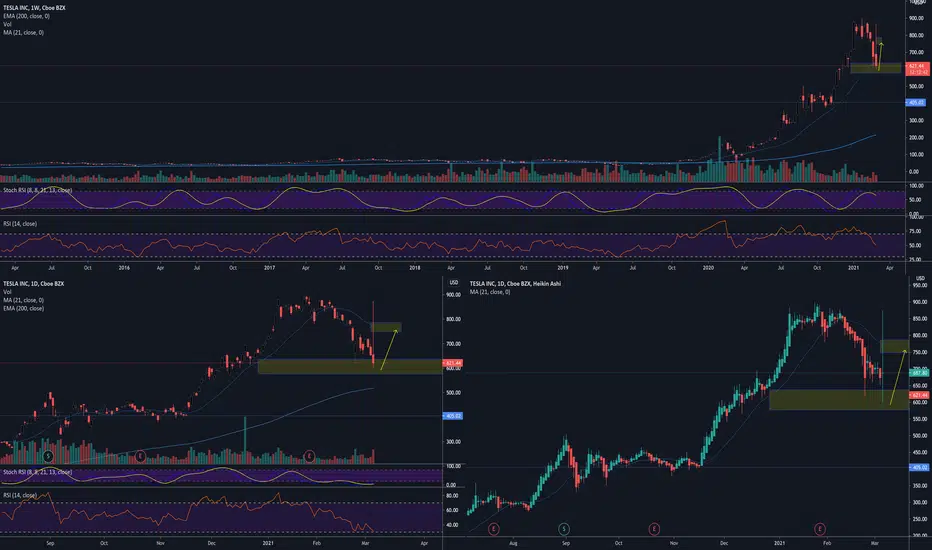Select the 'Vol' legend in the bottom-left daily chart

tap(7, 292)
